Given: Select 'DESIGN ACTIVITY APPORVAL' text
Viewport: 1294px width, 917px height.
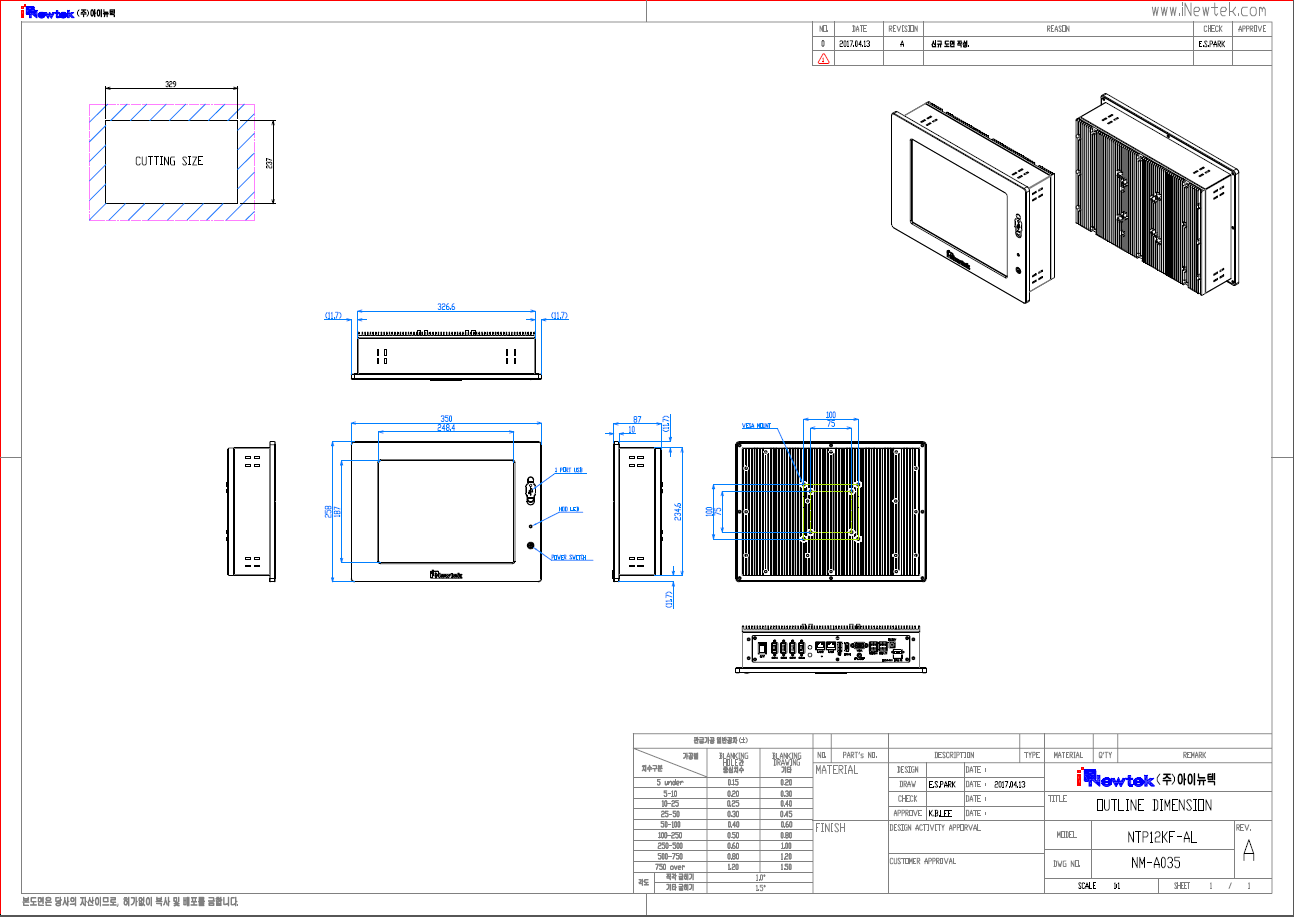Looking at the screenshot, I should point(935,828).
